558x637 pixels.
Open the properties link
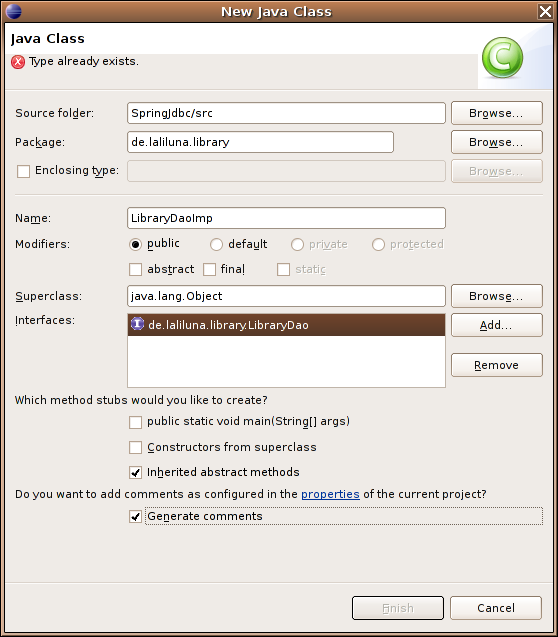point(330,494)
